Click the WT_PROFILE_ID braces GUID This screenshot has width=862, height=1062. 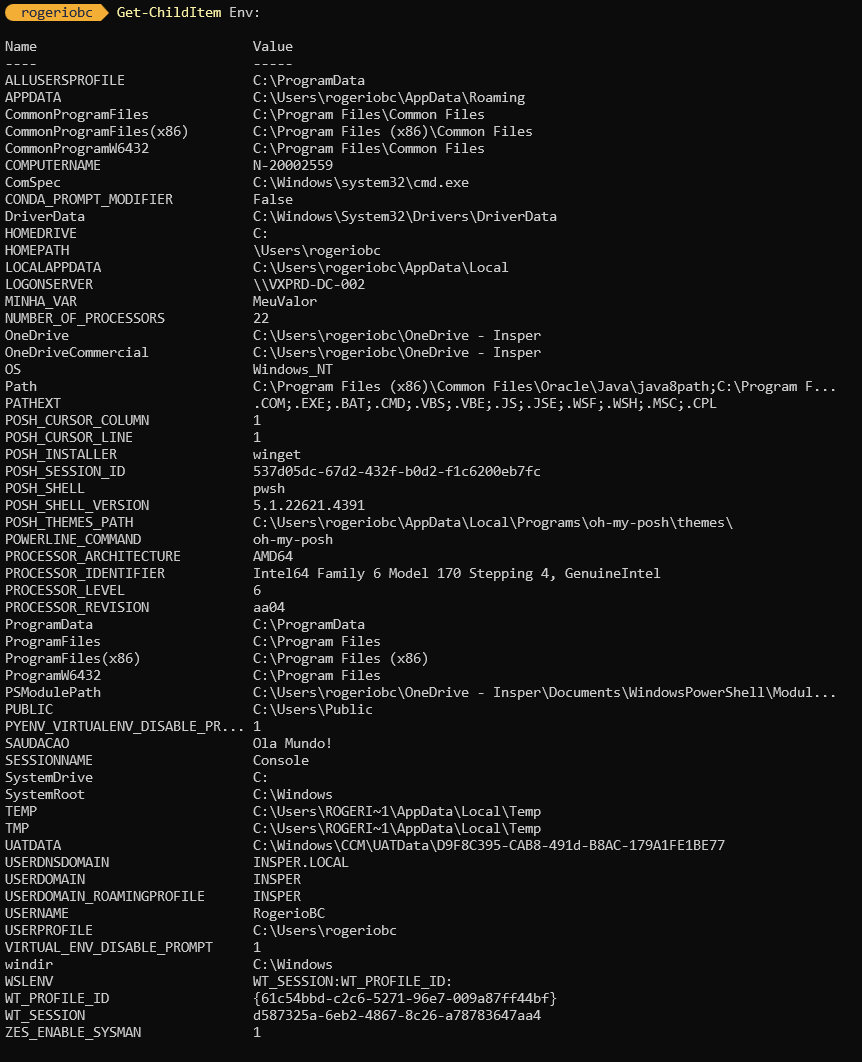[405, 998]
